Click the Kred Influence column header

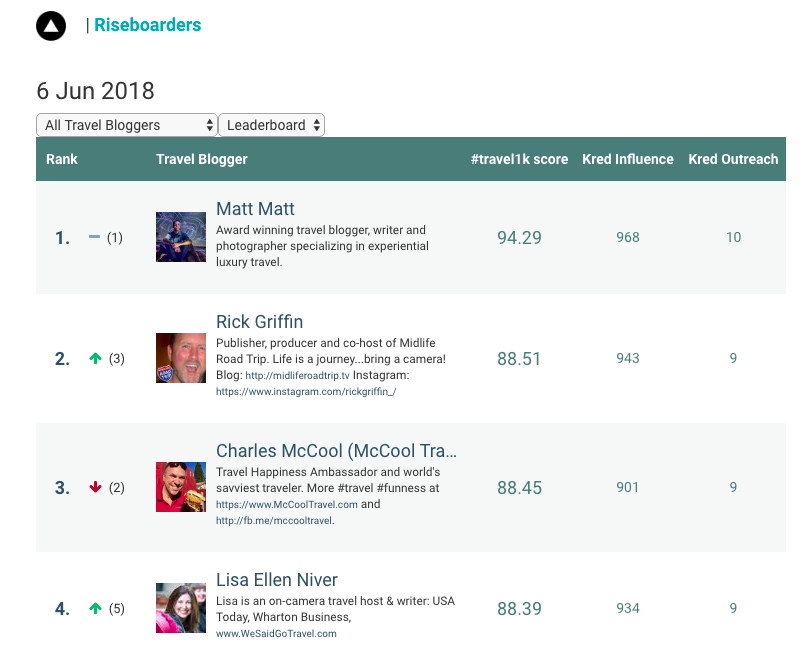click(x=628, y=159)
